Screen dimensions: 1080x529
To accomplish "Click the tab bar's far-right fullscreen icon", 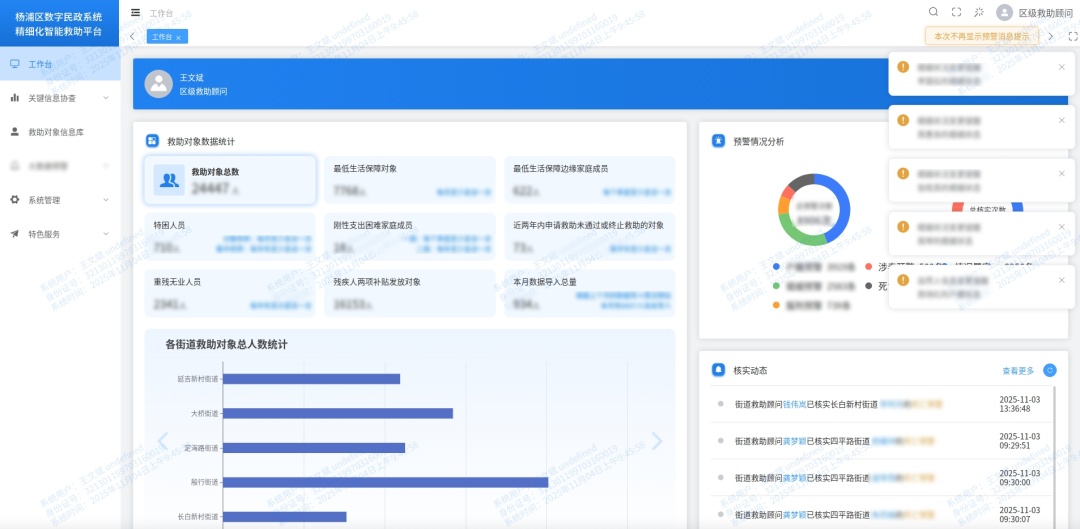I will 1072,36.
